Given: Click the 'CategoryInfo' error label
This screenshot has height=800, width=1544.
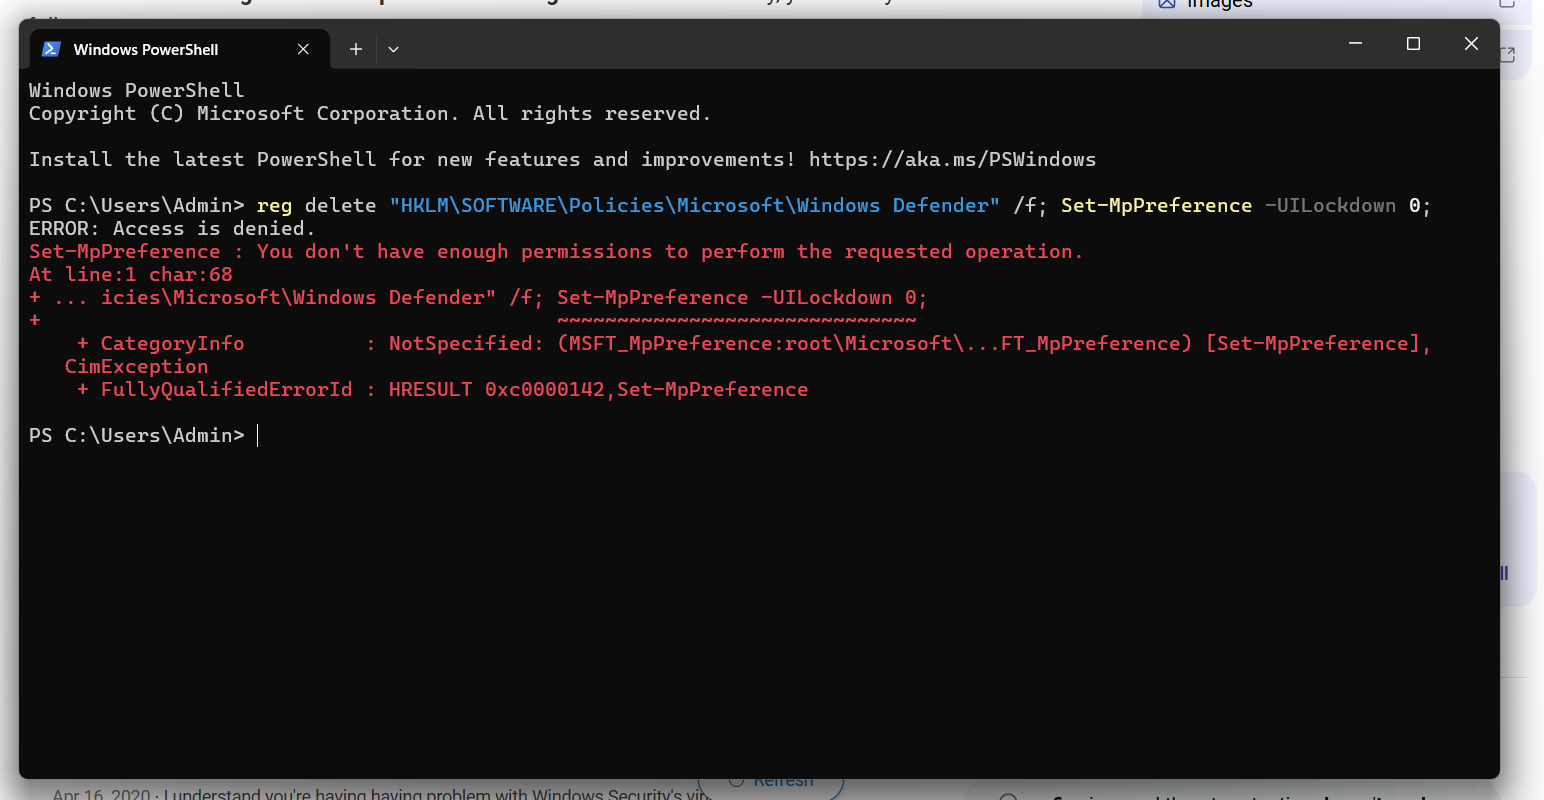Looking at the screenshot, I should coord(172,344).
